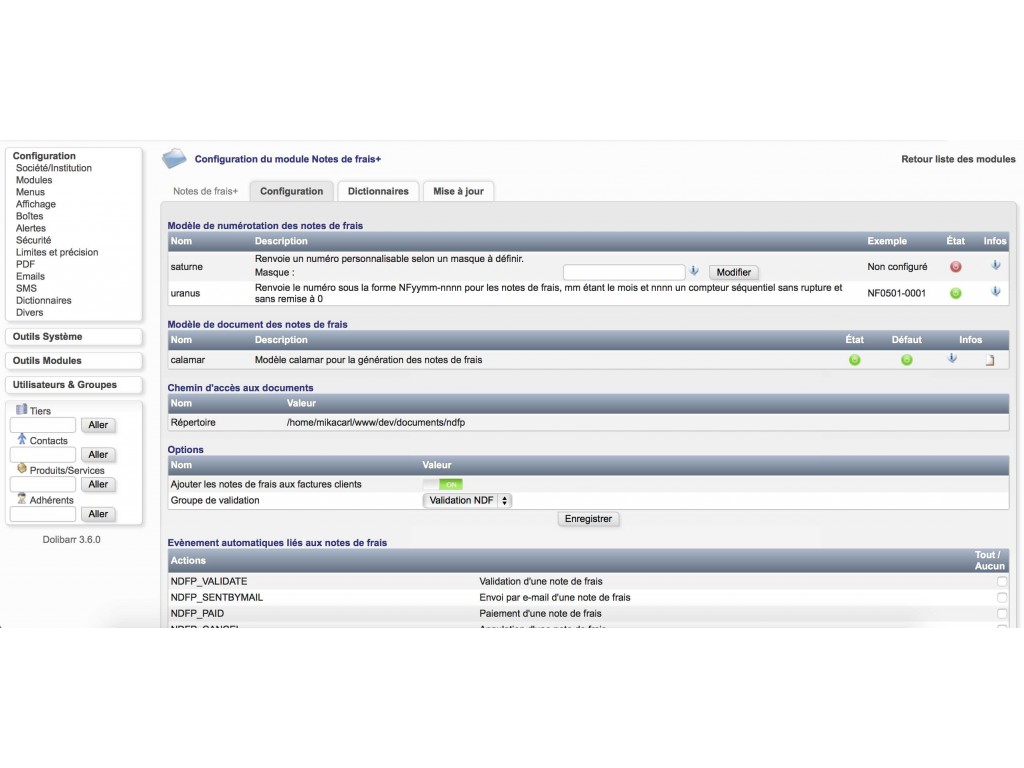This screenshot has height=768, width=1024.
Task: Open SMS settings link
Action: coord(26,288)
